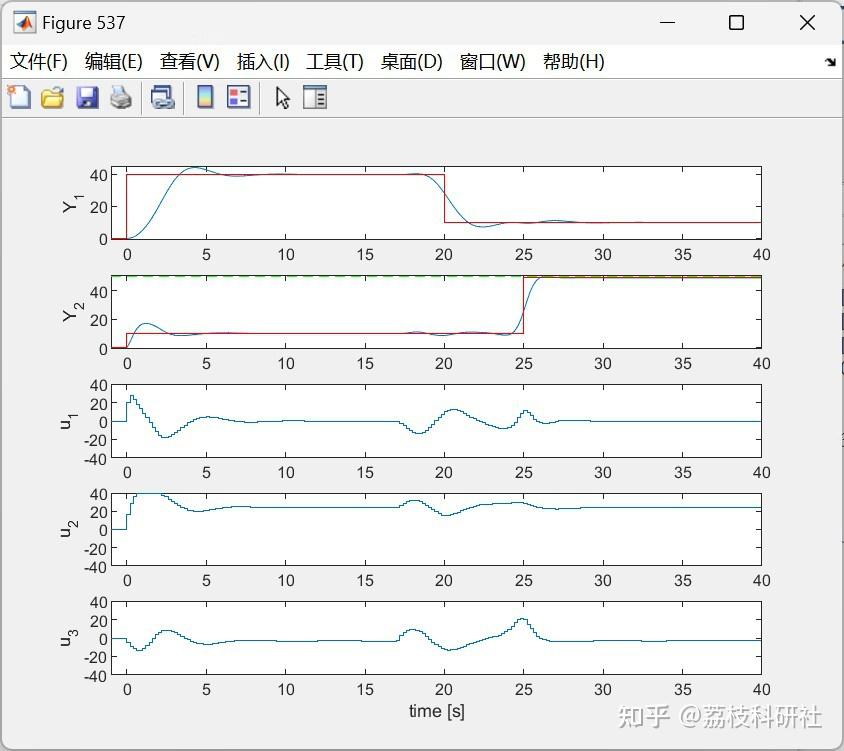Dock the figure using the corner arrow
The width and height of the screenshot is (844, 751).
pyautogui.click(x=830, y=62)
